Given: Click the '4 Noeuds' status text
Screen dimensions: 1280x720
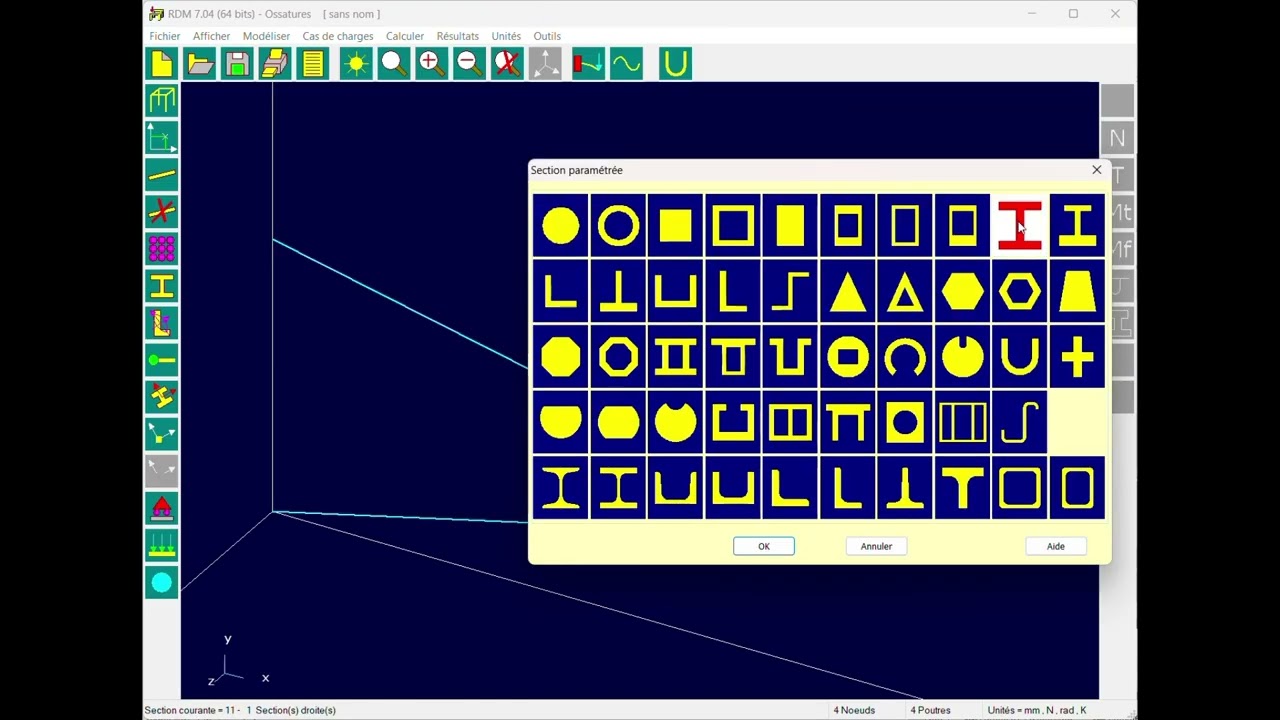Looking at the screenshot, I should coord(854,710).
